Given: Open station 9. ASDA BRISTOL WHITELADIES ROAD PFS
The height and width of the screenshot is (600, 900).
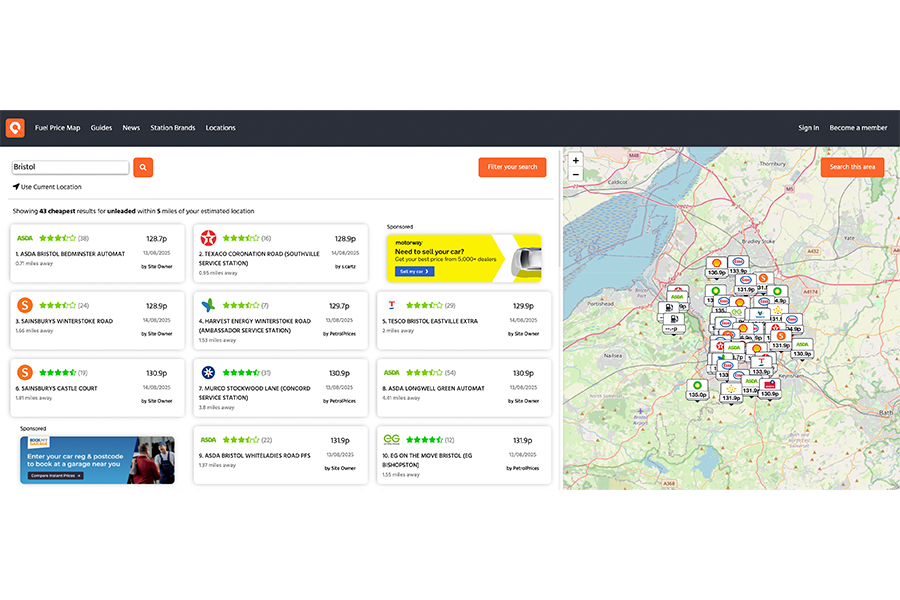Looking at the screenshot, I should tap(254, 455).
